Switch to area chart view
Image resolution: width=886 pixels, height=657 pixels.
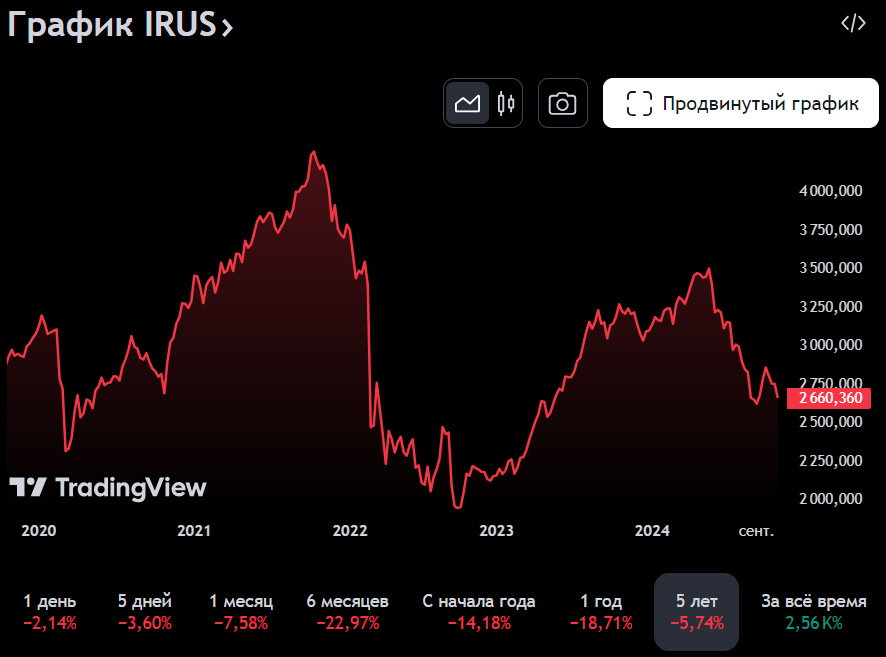[467, 103]
